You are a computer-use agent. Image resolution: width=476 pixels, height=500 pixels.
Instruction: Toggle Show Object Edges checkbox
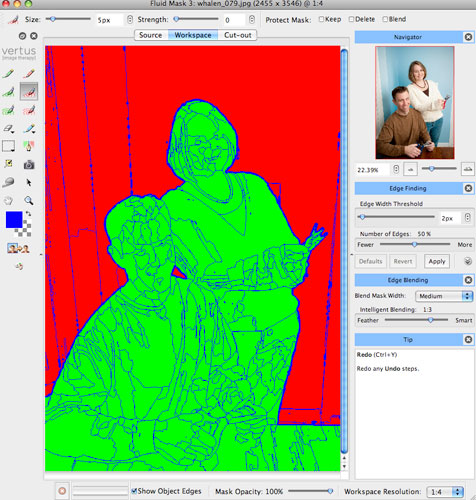(x=134, y=491)
